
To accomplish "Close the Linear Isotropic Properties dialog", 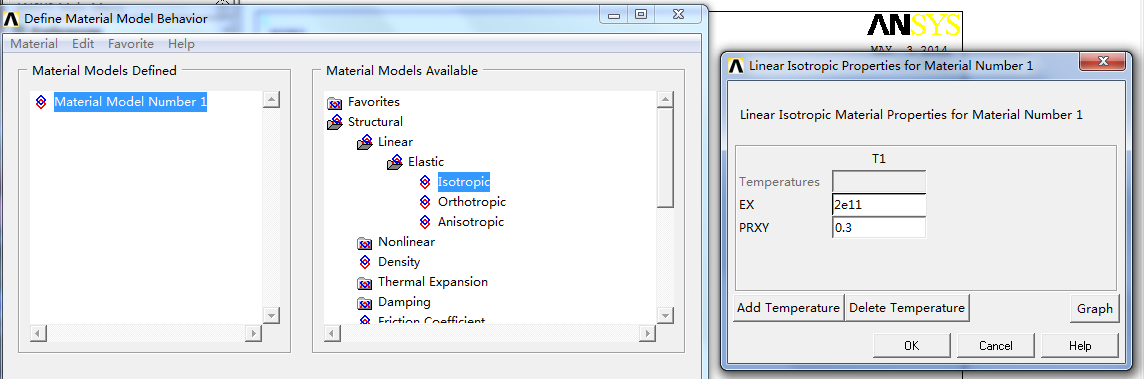I will tap(1104, 61).
